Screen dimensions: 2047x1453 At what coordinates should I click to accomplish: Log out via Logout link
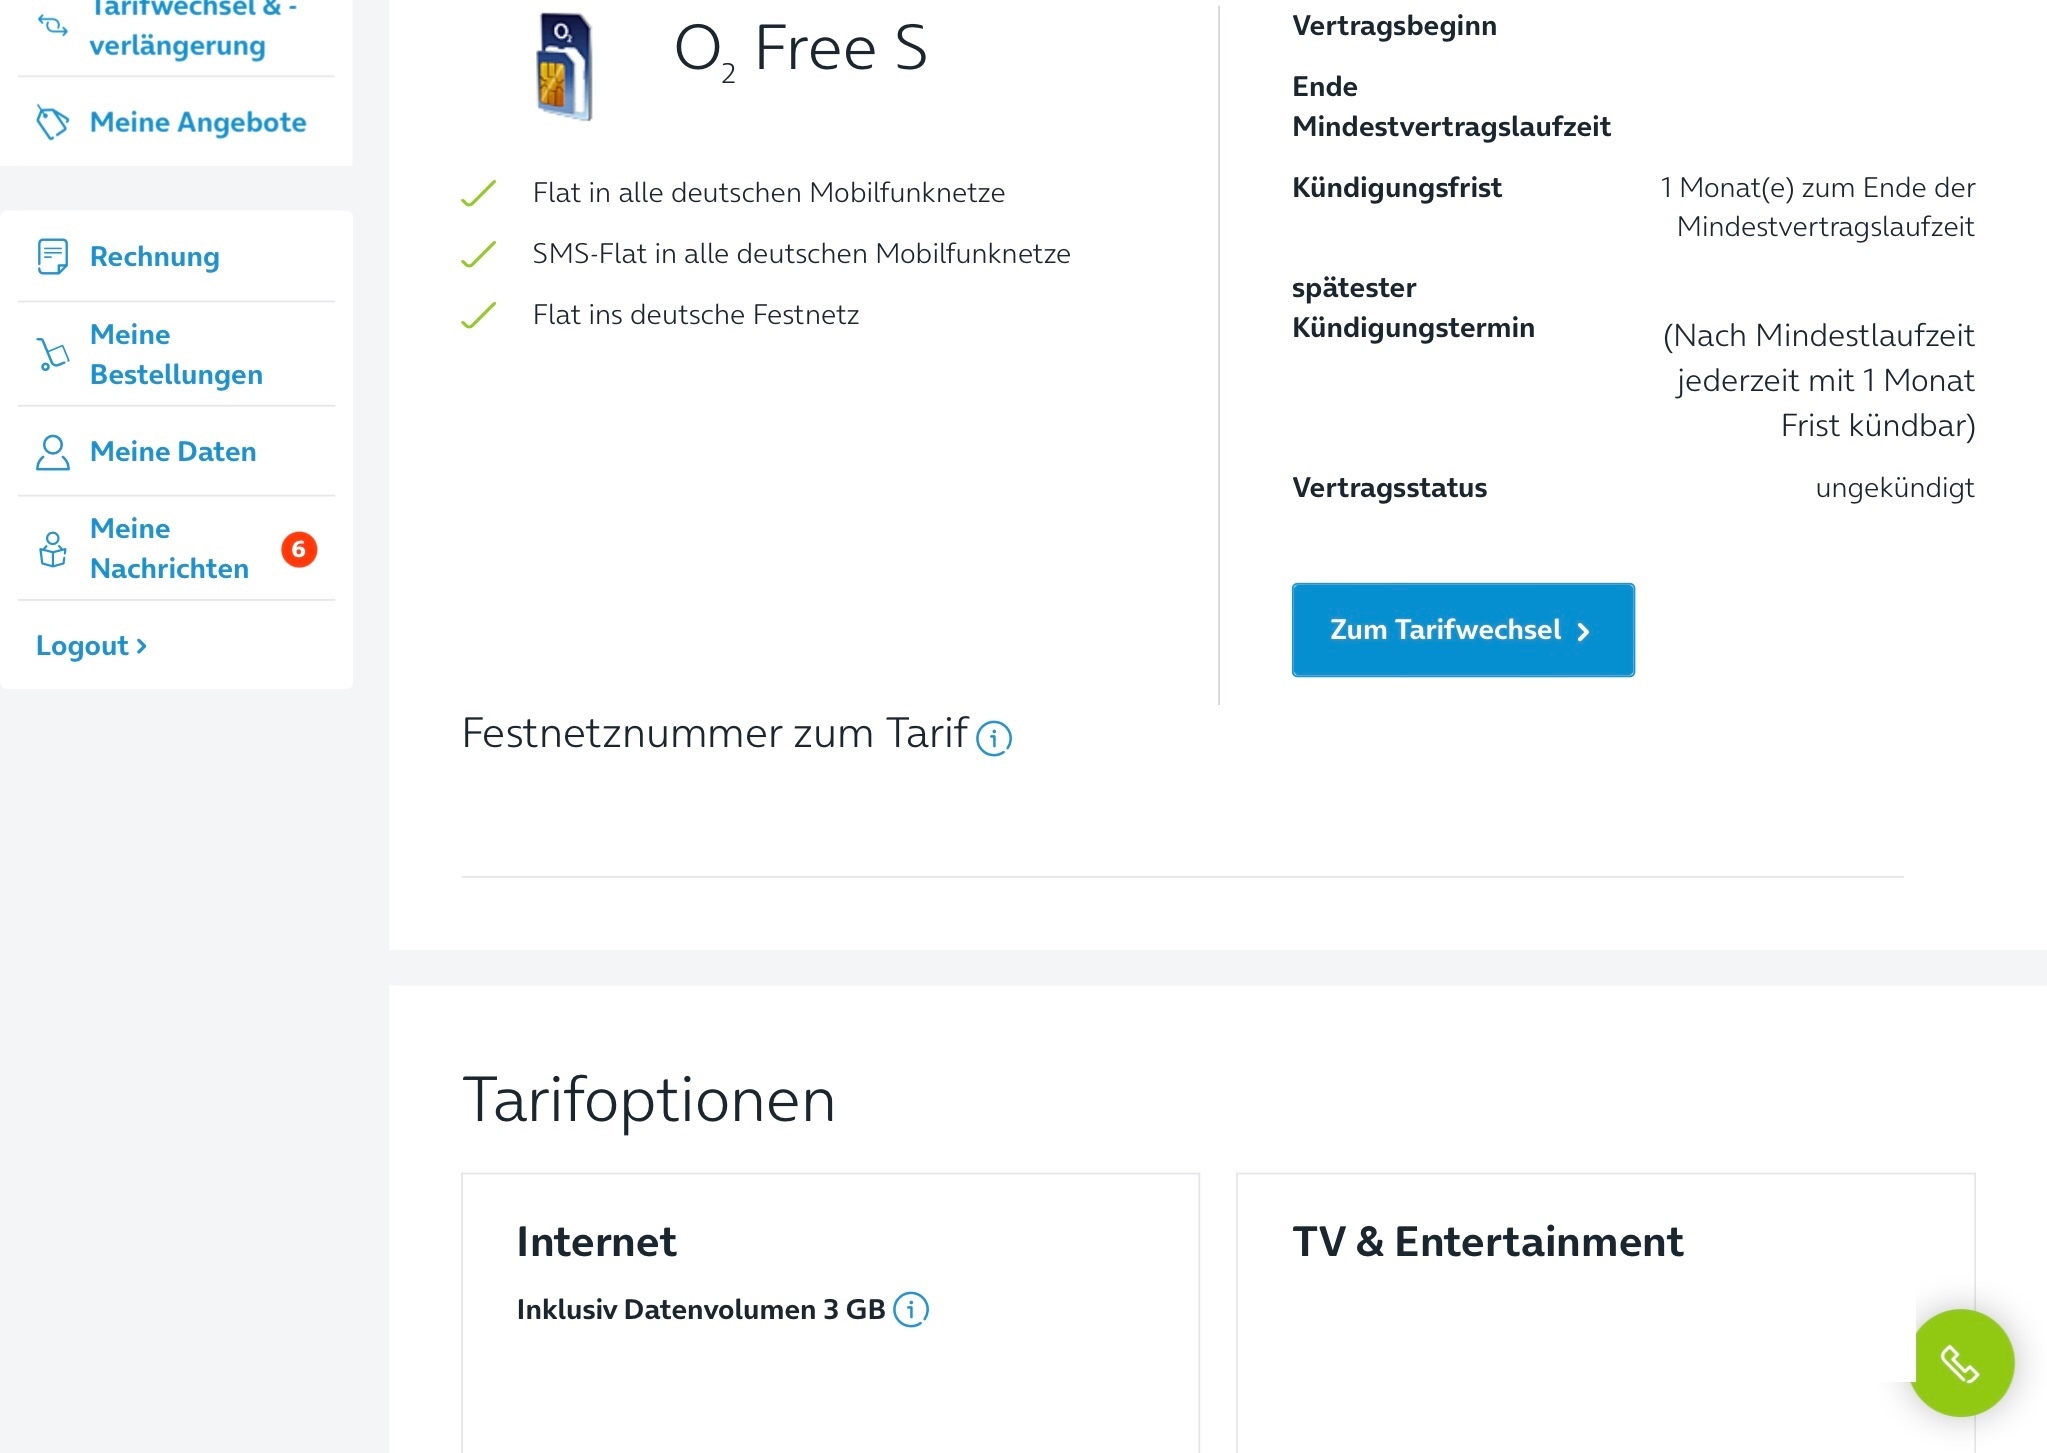91,645
